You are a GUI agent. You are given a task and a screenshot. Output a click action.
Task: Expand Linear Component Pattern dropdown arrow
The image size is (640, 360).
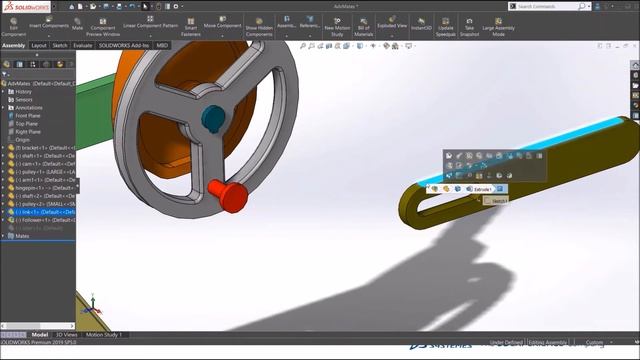(150, 36)
